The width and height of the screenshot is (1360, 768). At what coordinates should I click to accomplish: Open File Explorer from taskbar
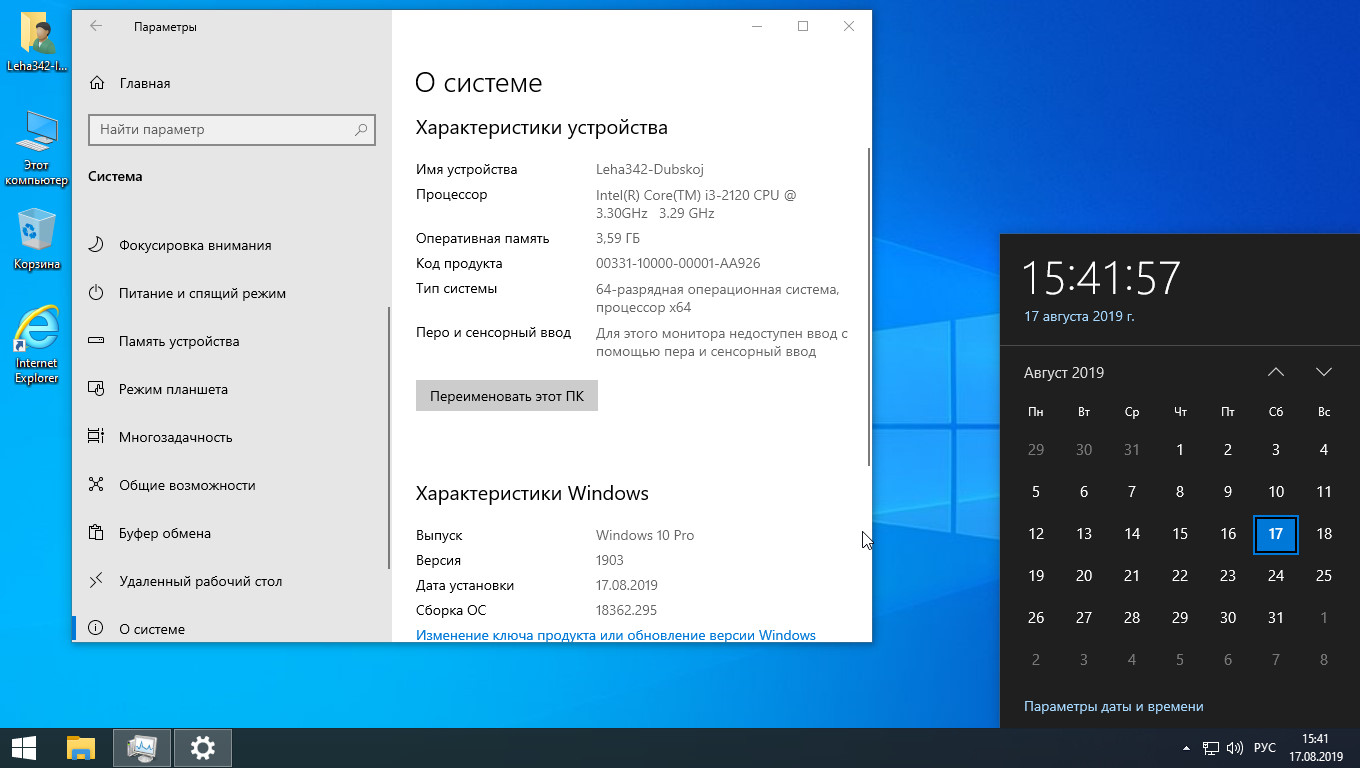click(80, 748)
